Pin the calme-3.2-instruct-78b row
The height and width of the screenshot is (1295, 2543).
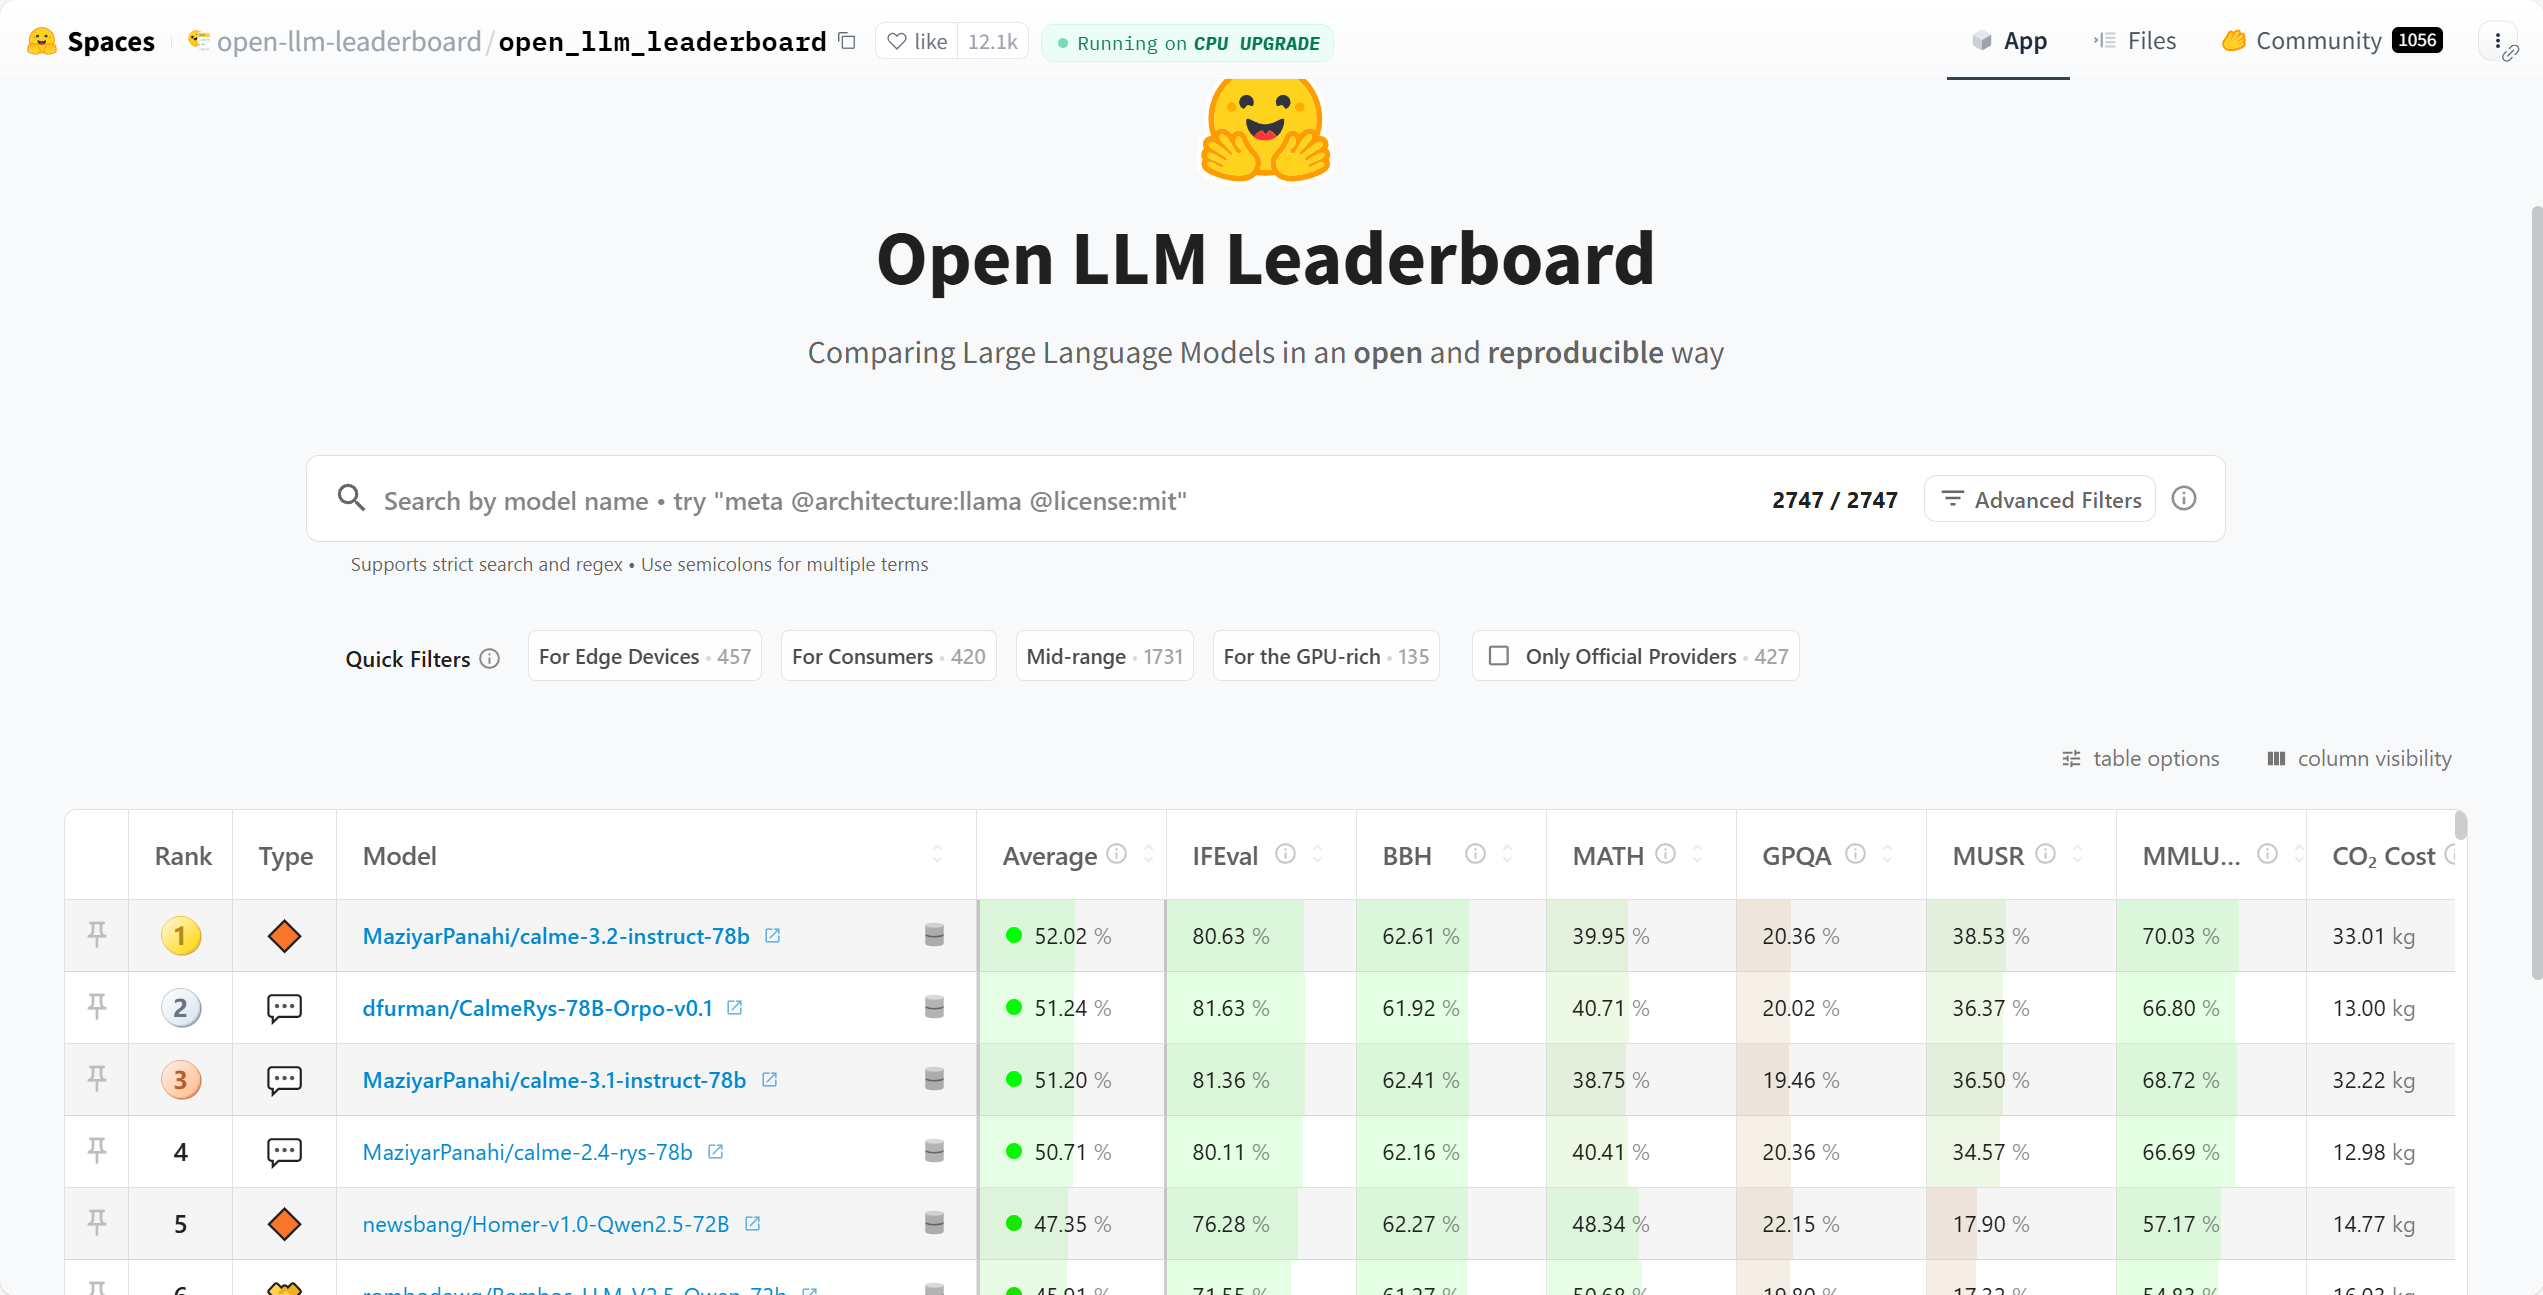tap(97, 935)
